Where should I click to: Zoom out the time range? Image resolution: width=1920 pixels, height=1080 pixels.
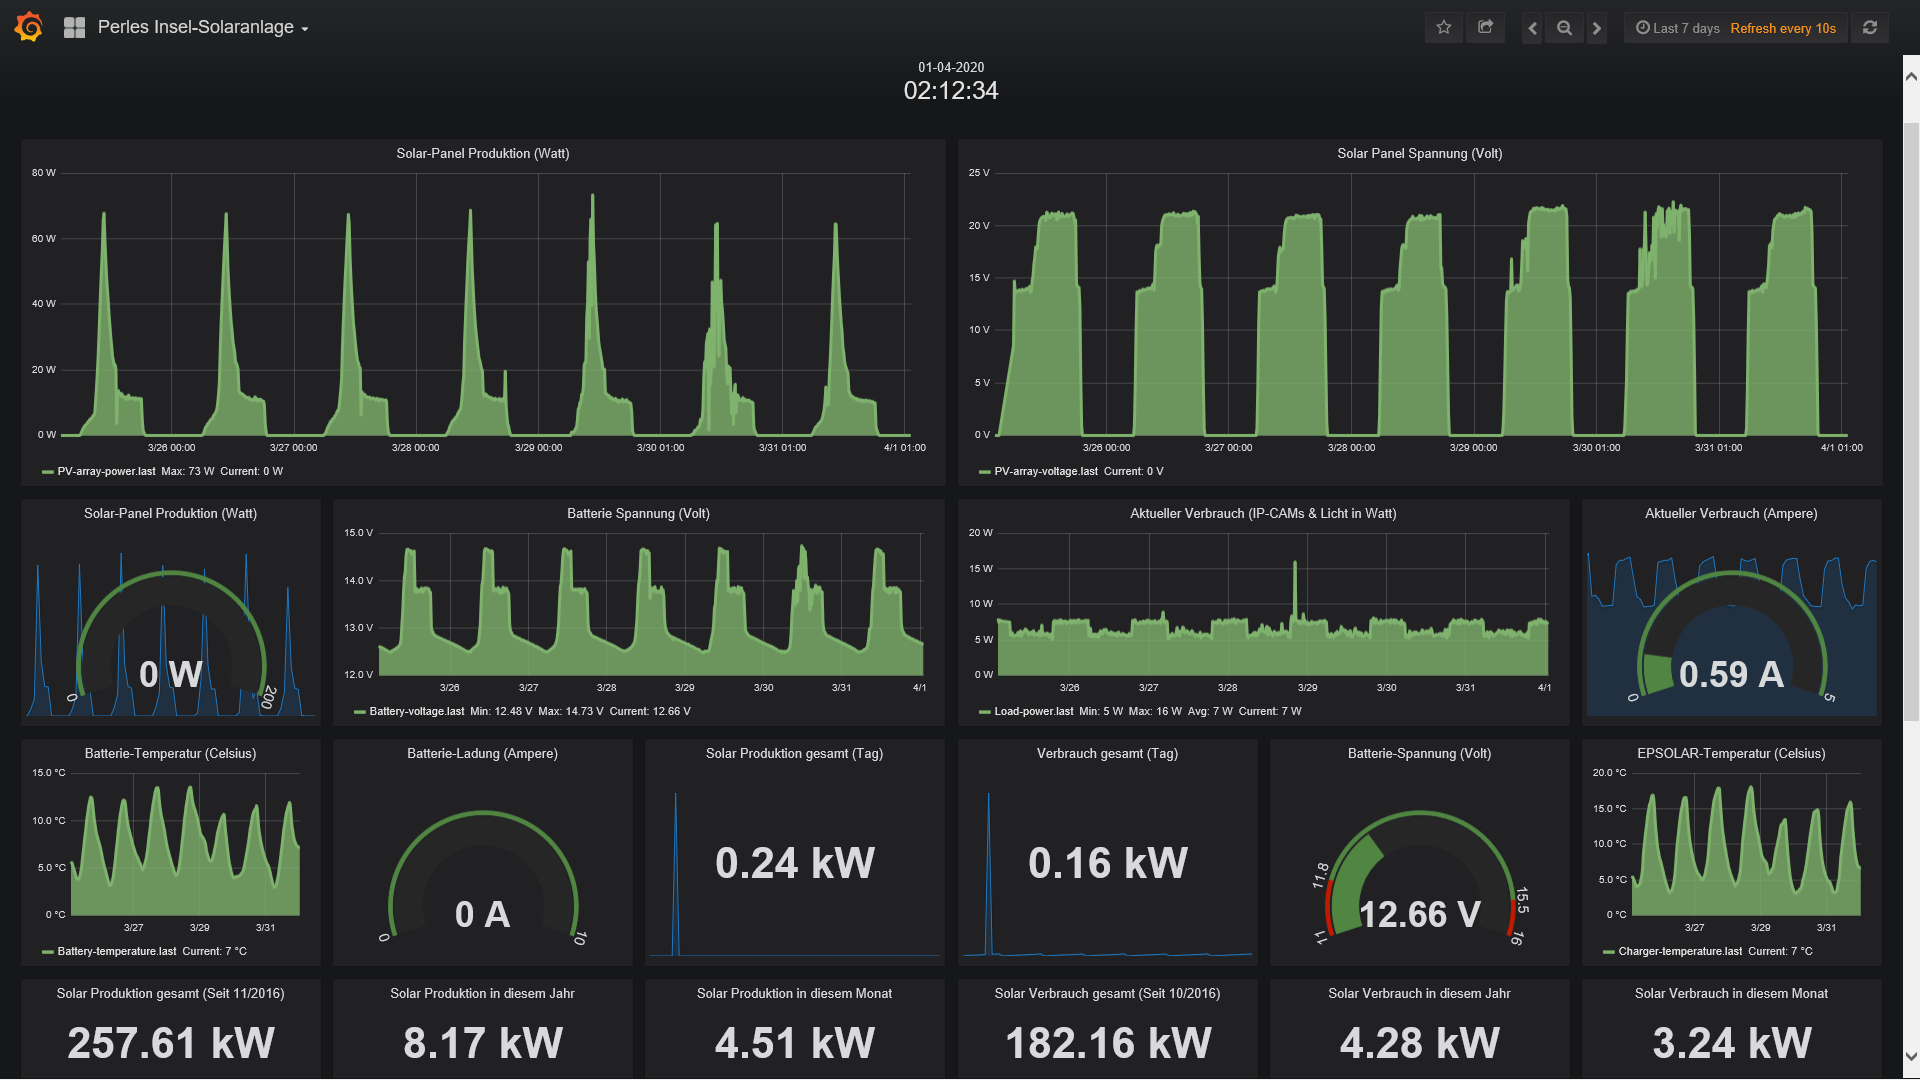1564,28
